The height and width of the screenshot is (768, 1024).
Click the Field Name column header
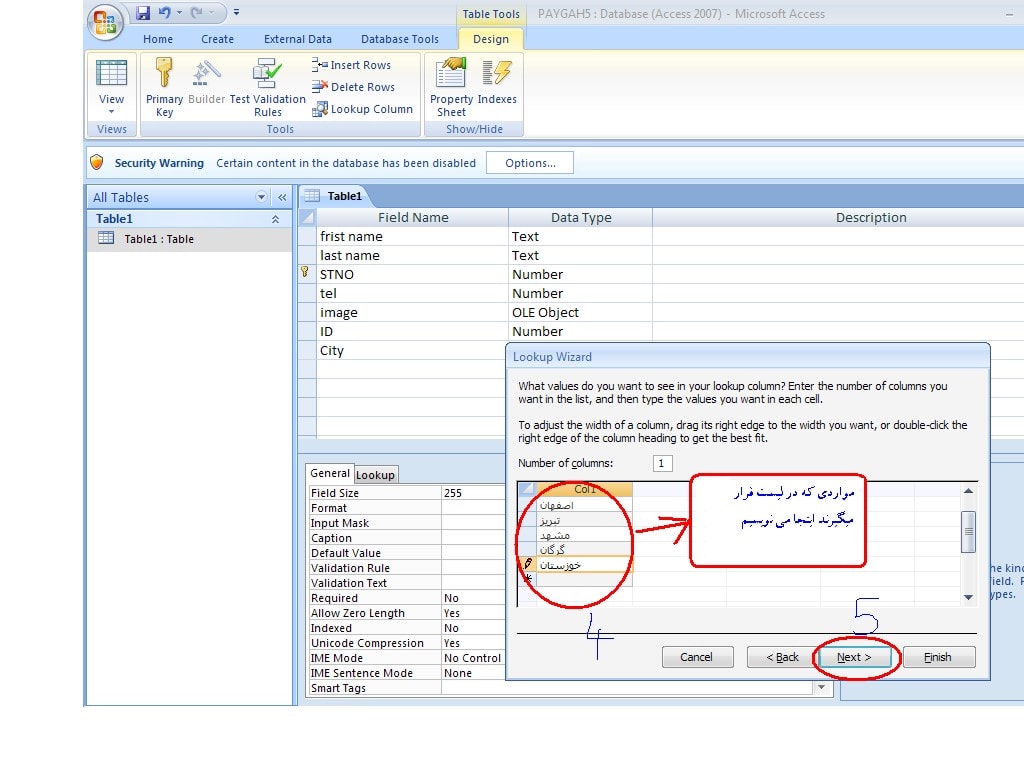point(412,217)
